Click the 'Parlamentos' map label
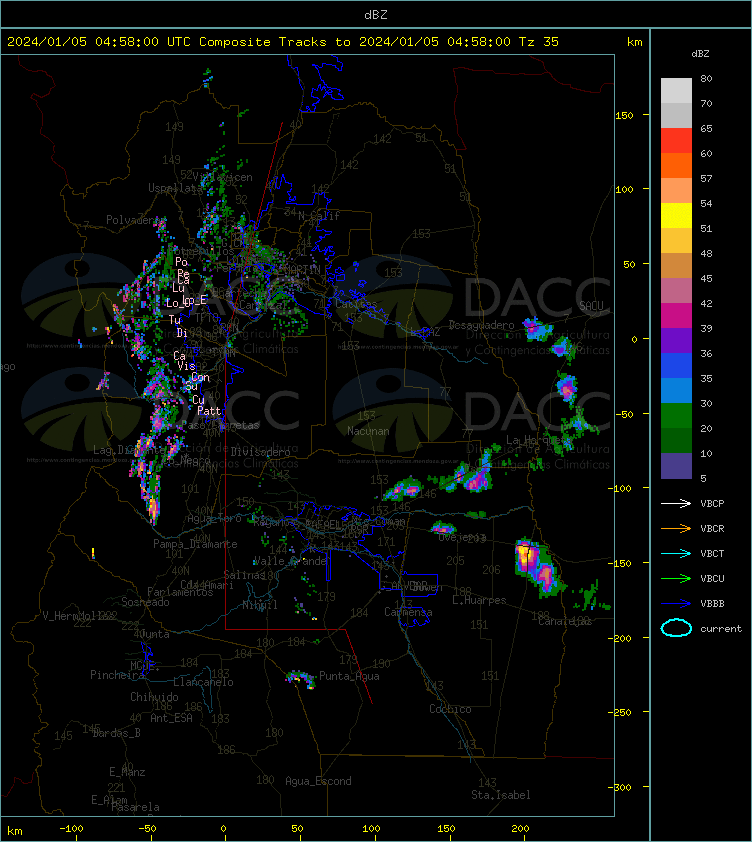752x842 pixels. coord(180,592)
